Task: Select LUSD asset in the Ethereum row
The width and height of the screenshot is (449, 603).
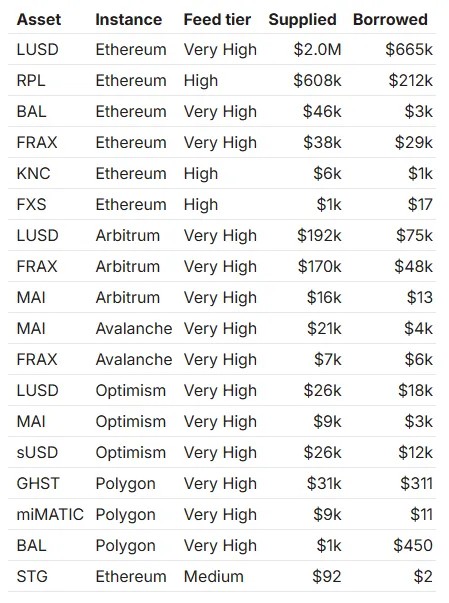Action: pyautogui.click(x=38, y=50)
